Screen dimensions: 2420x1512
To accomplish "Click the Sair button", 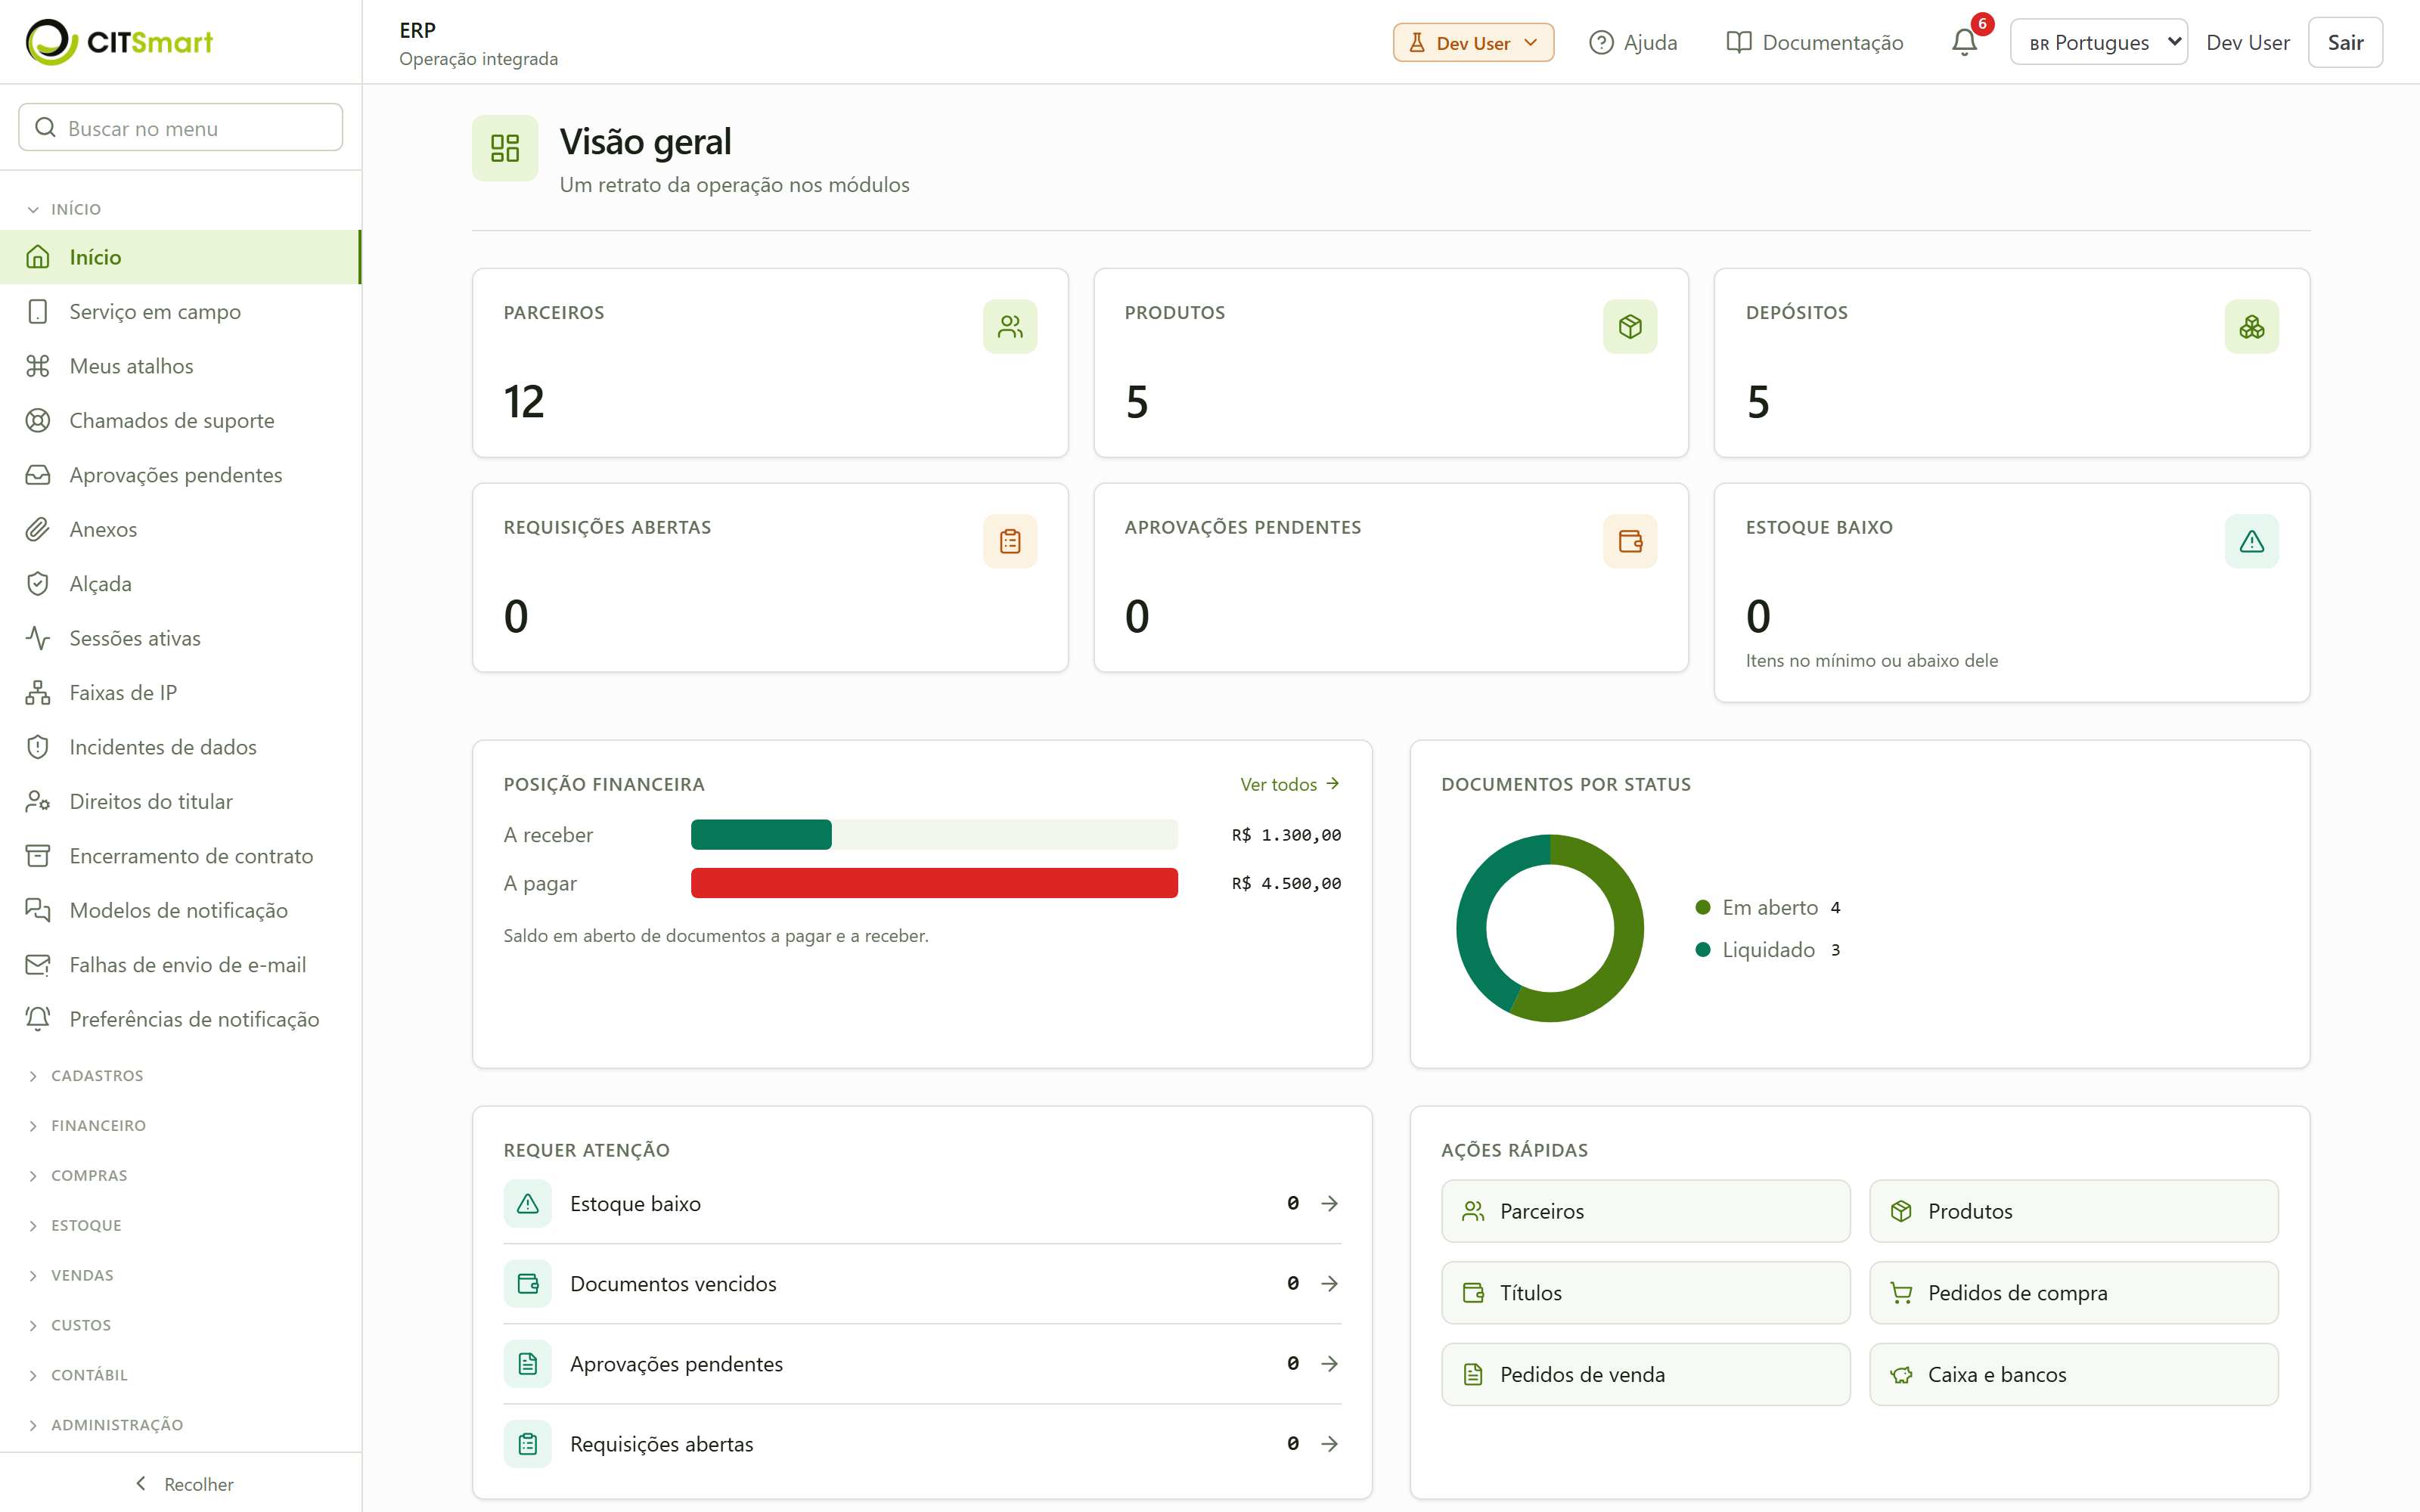I will tap(2344, 42).
